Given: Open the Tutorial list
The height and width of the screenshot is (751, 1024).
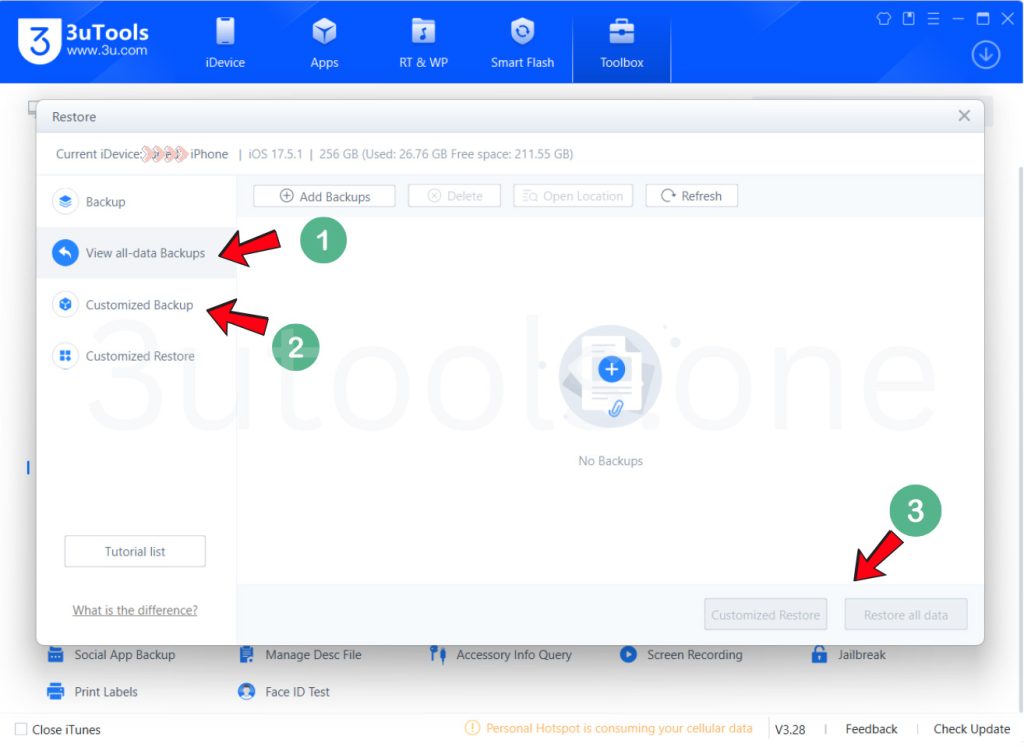Looking at the screenshot, I should (x=135, y=551).
